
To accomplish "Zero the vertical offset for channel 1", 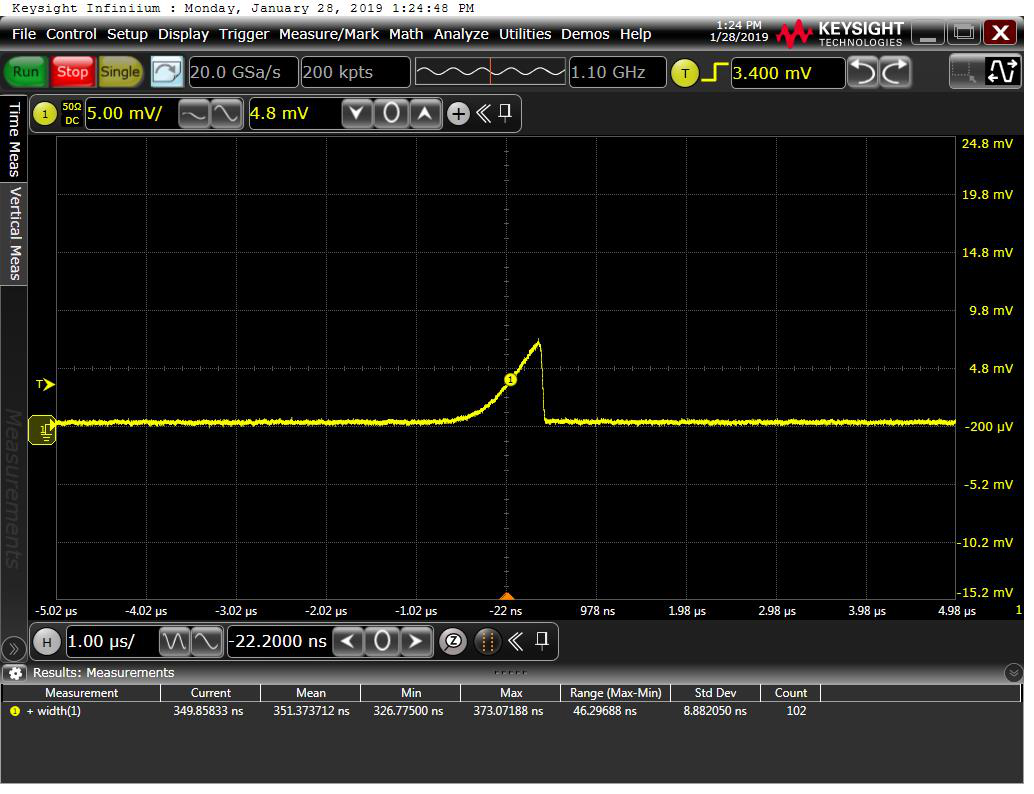I will tap(391, 114).
